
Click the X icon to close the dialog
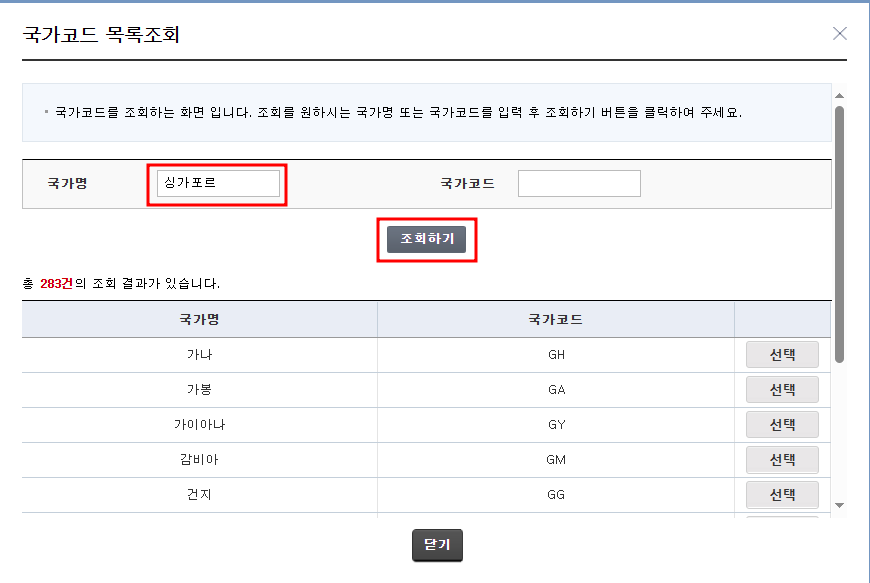point(838,33)
